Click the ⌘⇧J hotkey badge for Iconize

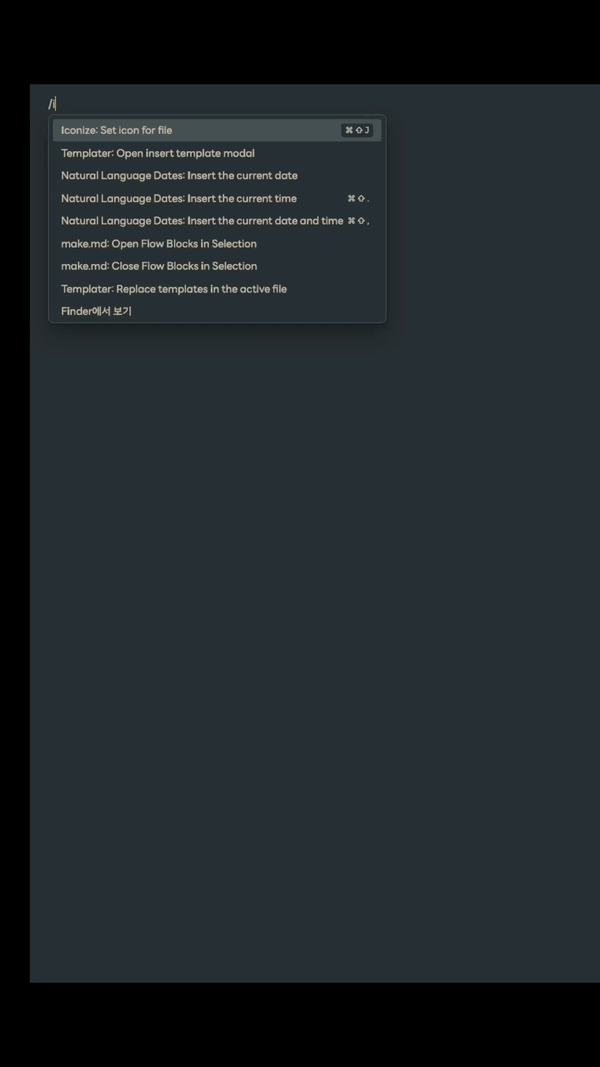tap(357, 130)
